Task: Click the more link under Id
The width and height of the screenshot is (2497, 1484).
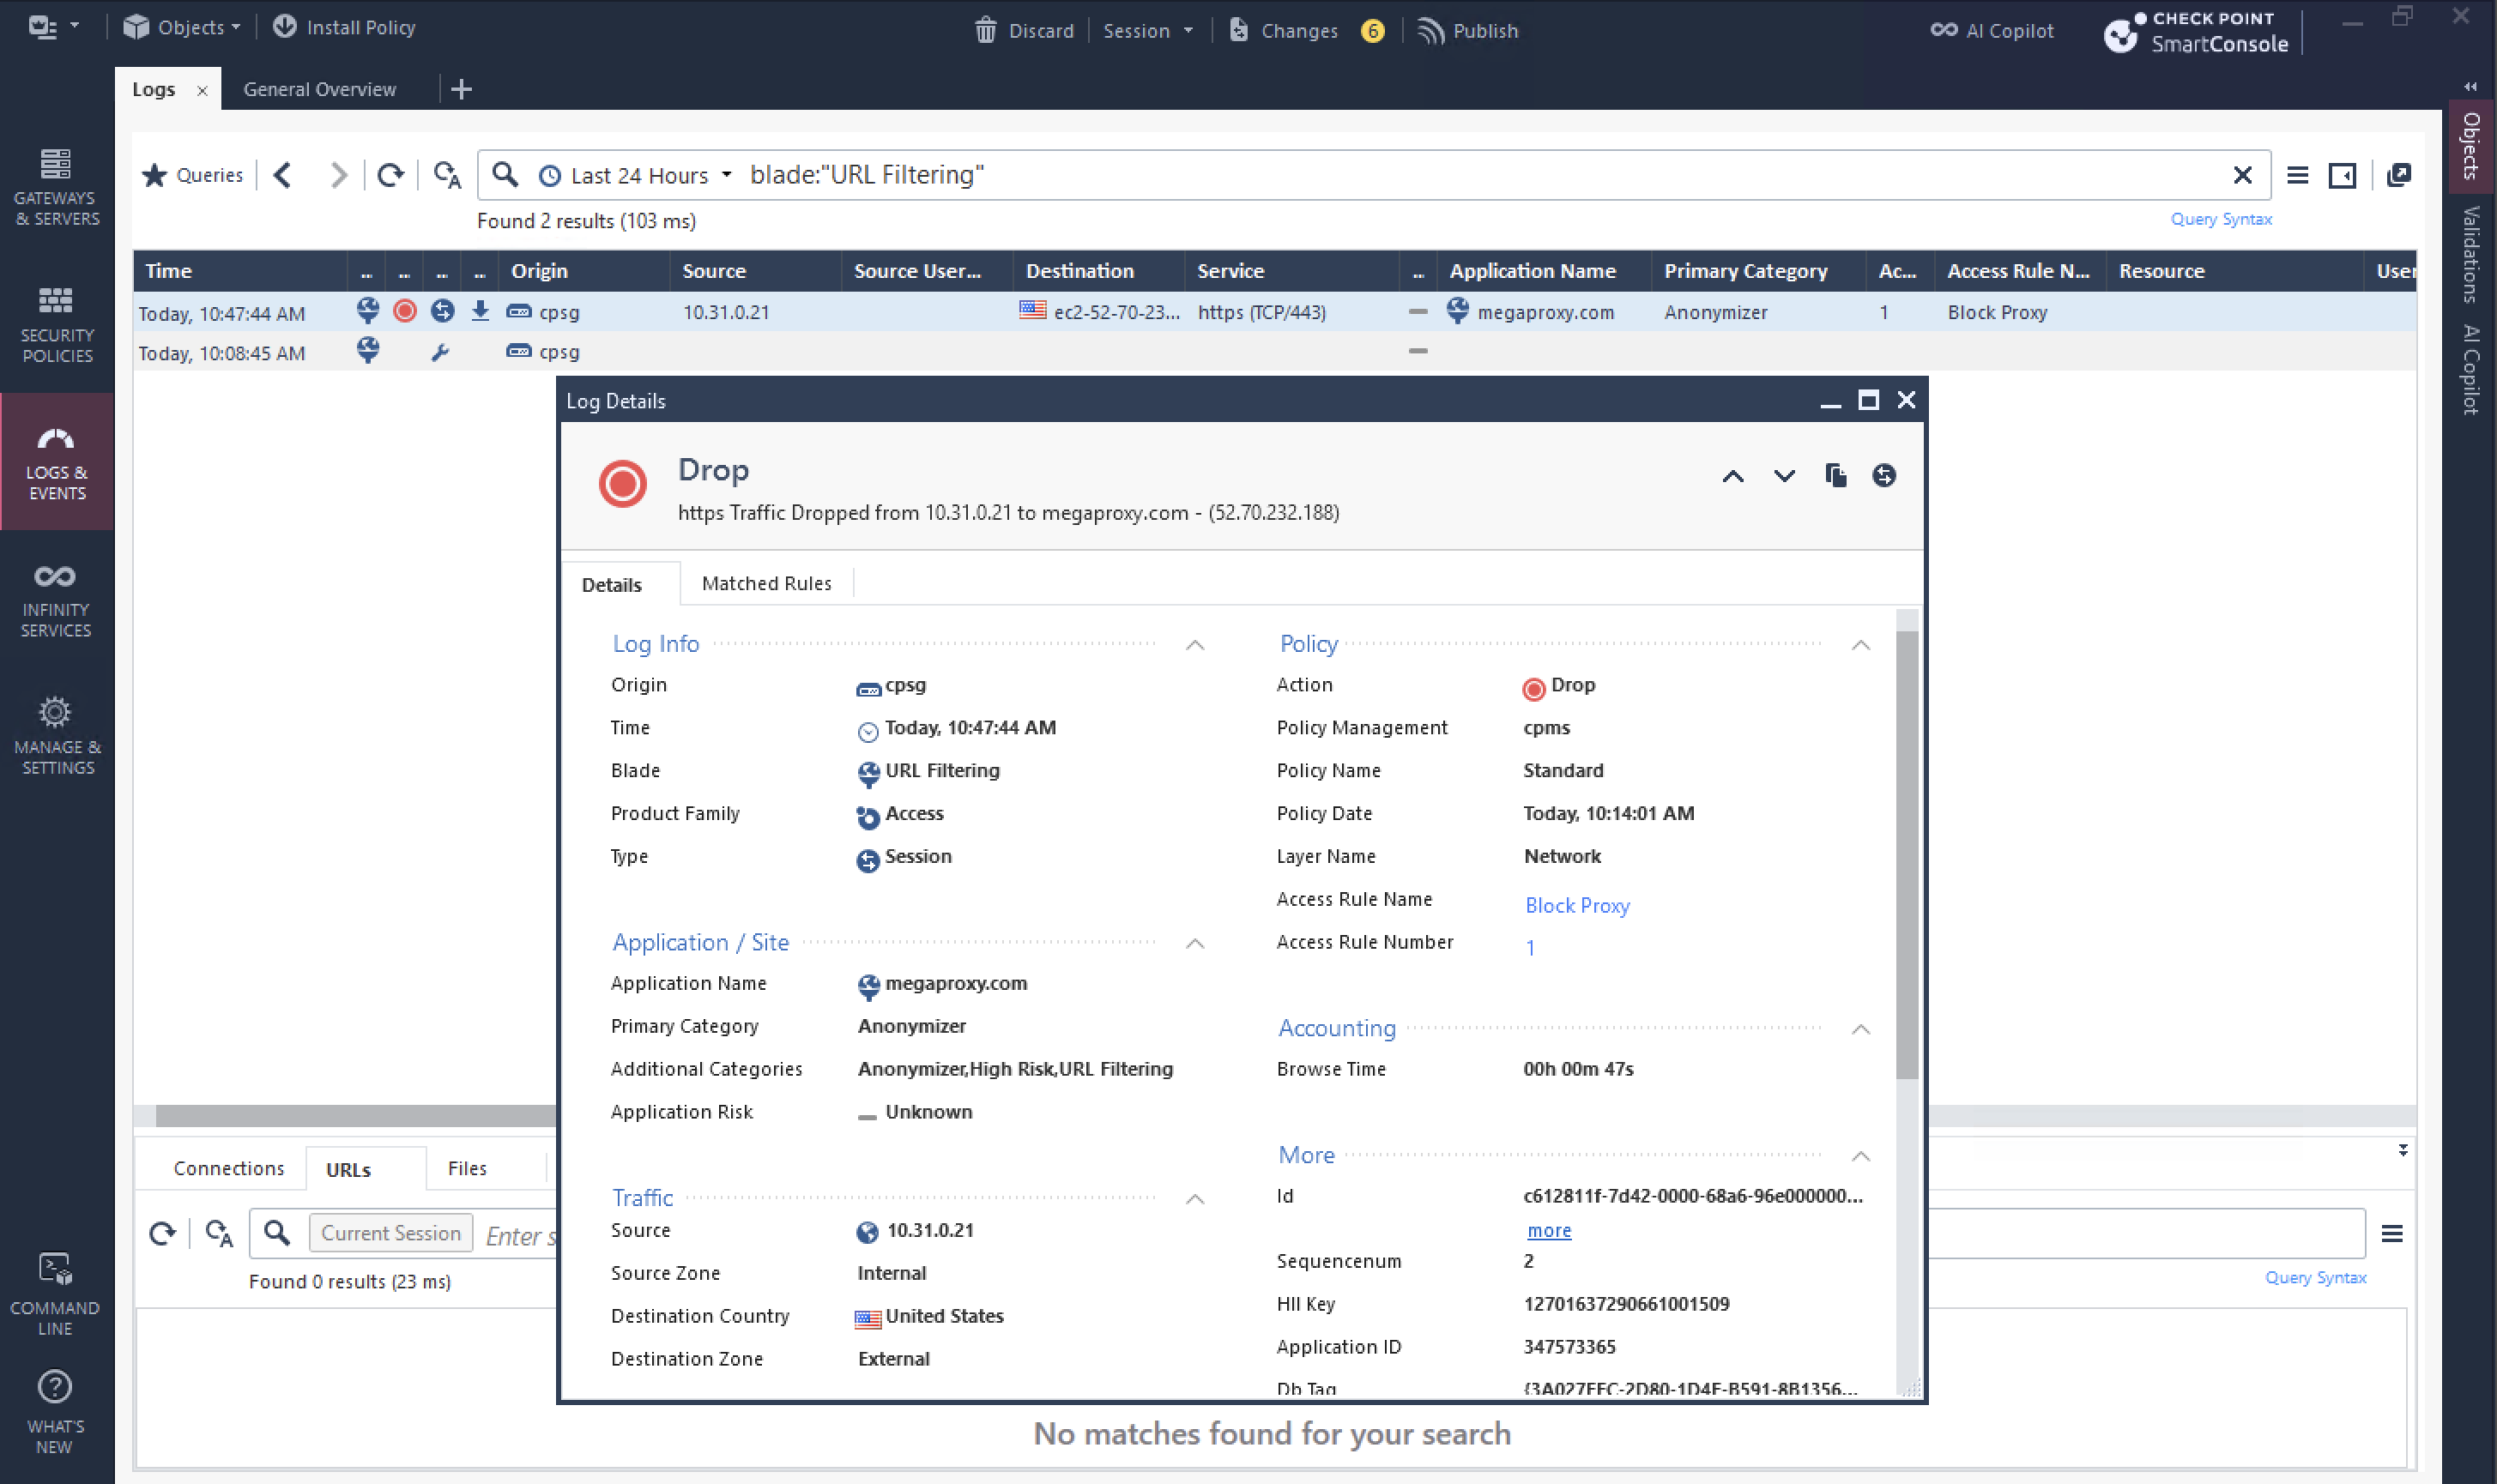Action: click(1549, 1230)
